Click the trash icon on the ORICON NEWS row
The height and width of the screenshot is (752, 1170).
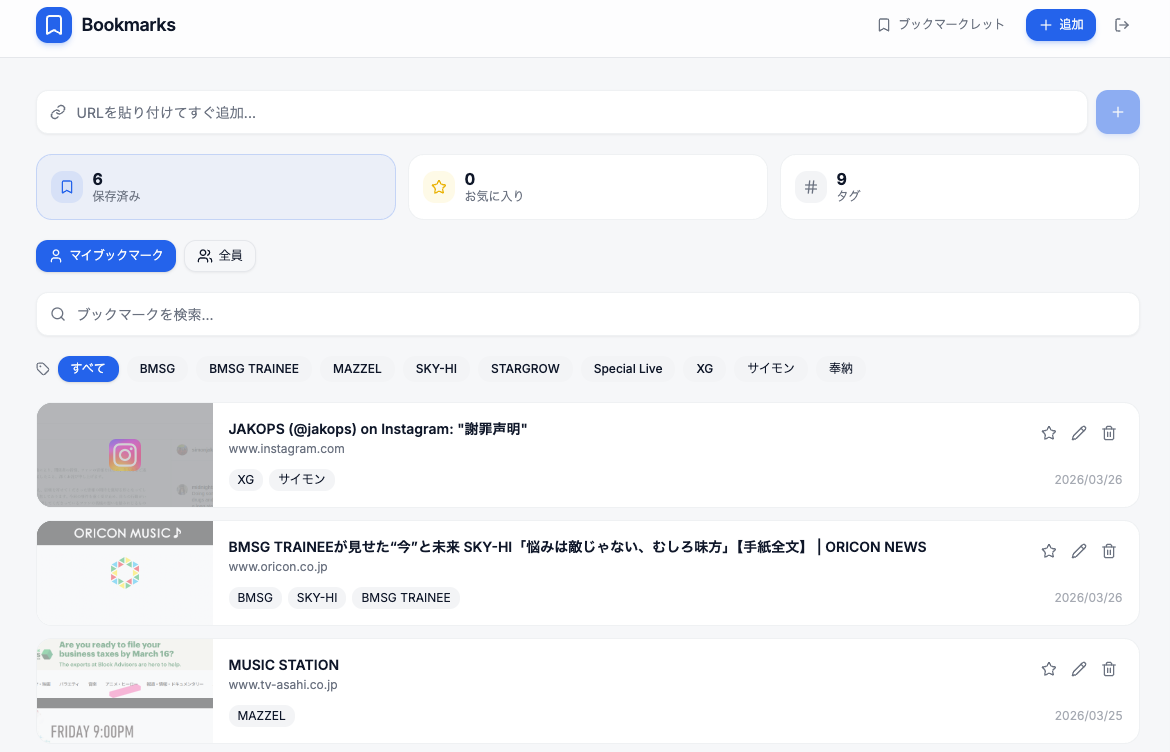click(x=1109, y=551)
